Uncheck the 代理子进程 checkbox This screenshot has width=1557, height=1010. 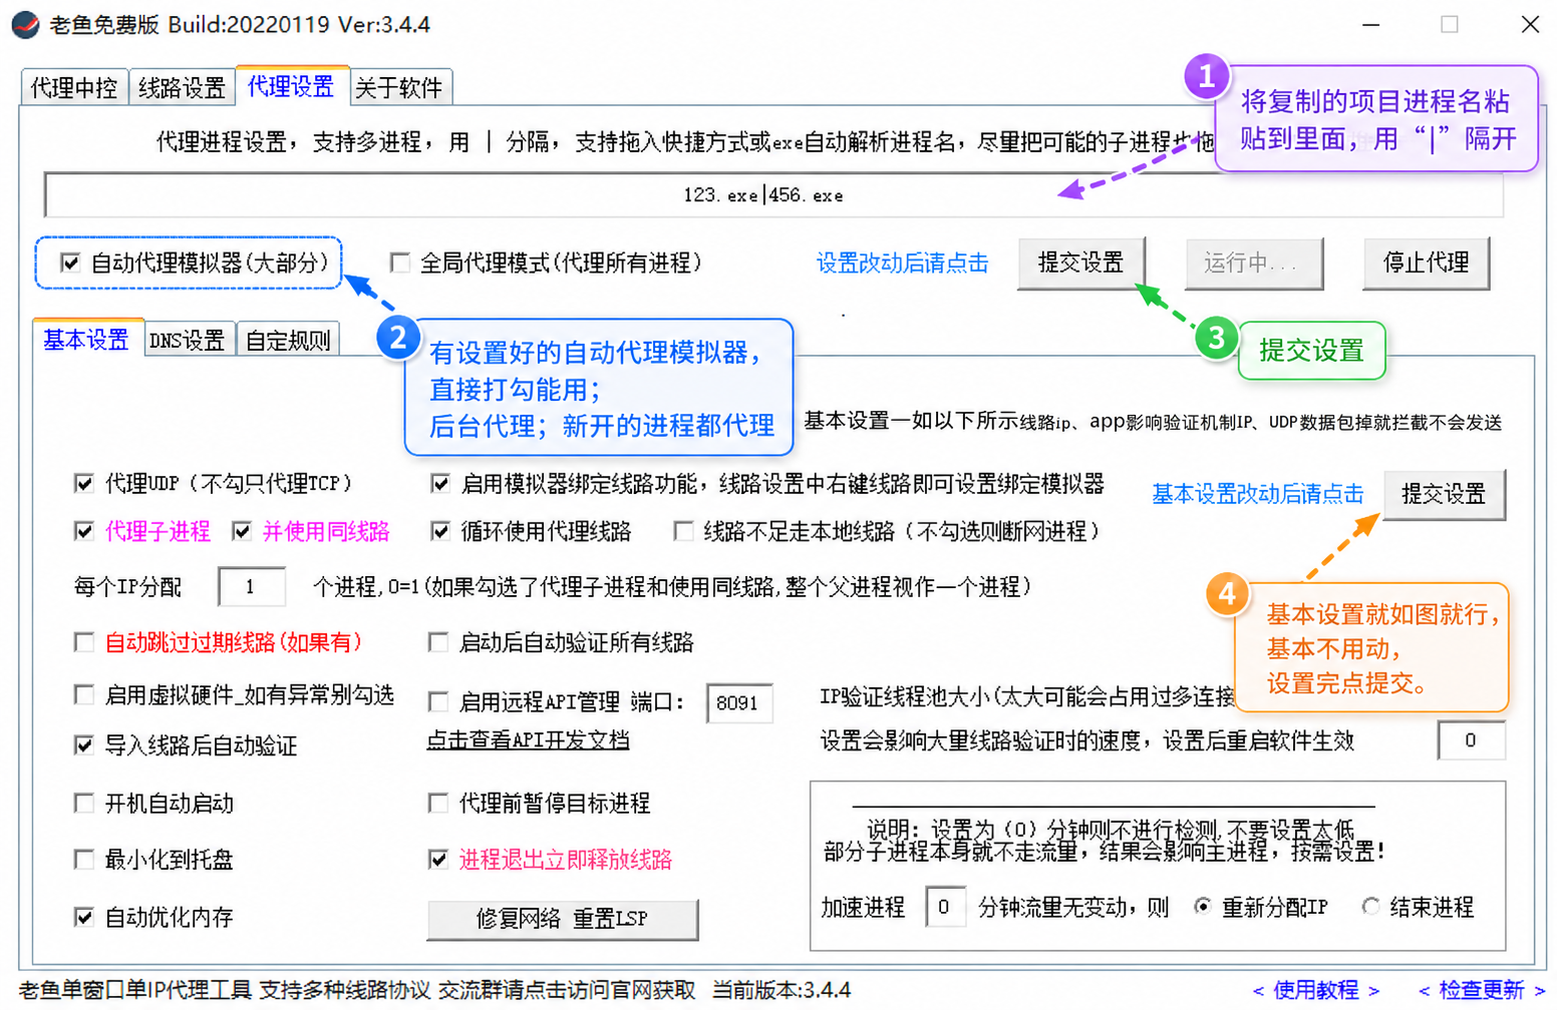click(84, 531)
